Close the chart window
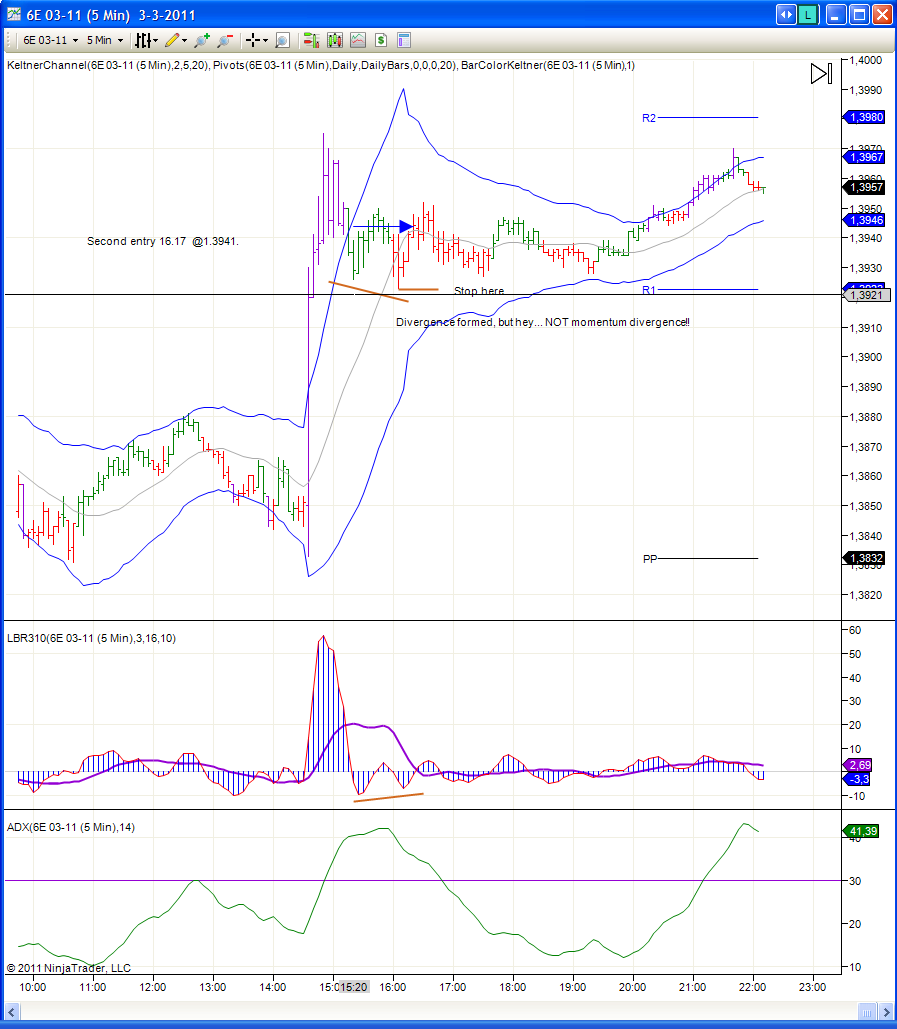This screenshot has height=1029, width=897. click(x=882, y=14)
